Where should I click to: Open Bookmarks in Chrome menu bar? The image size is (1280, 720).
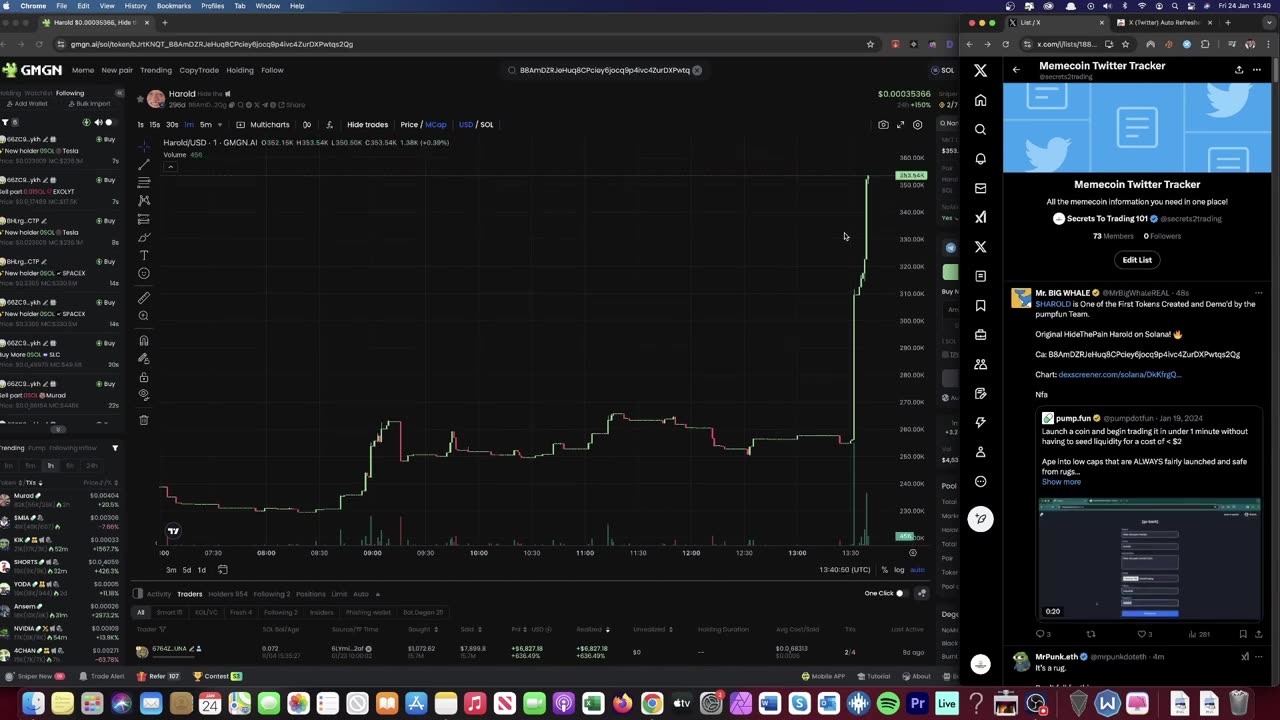pyautogui.click(x=174, y=6)
